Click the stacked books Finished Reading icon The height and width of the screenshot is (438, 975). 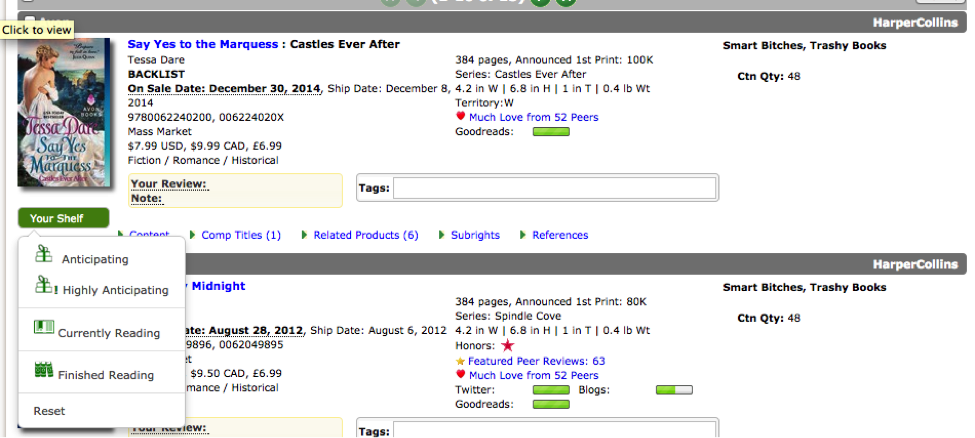tap(43, 371)
